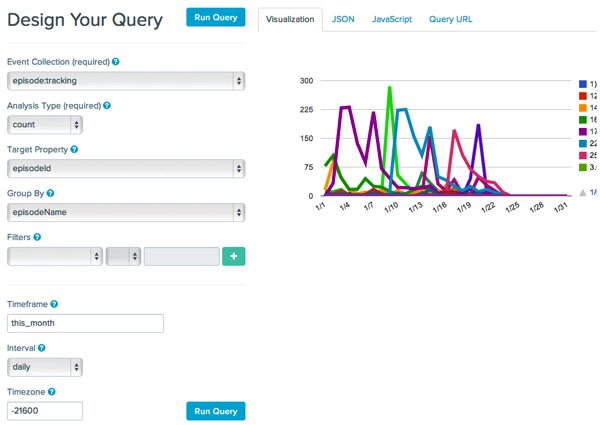Open the Timeframe help icon
The height and width of the screenshot is (425, 600).
[54, 304]
